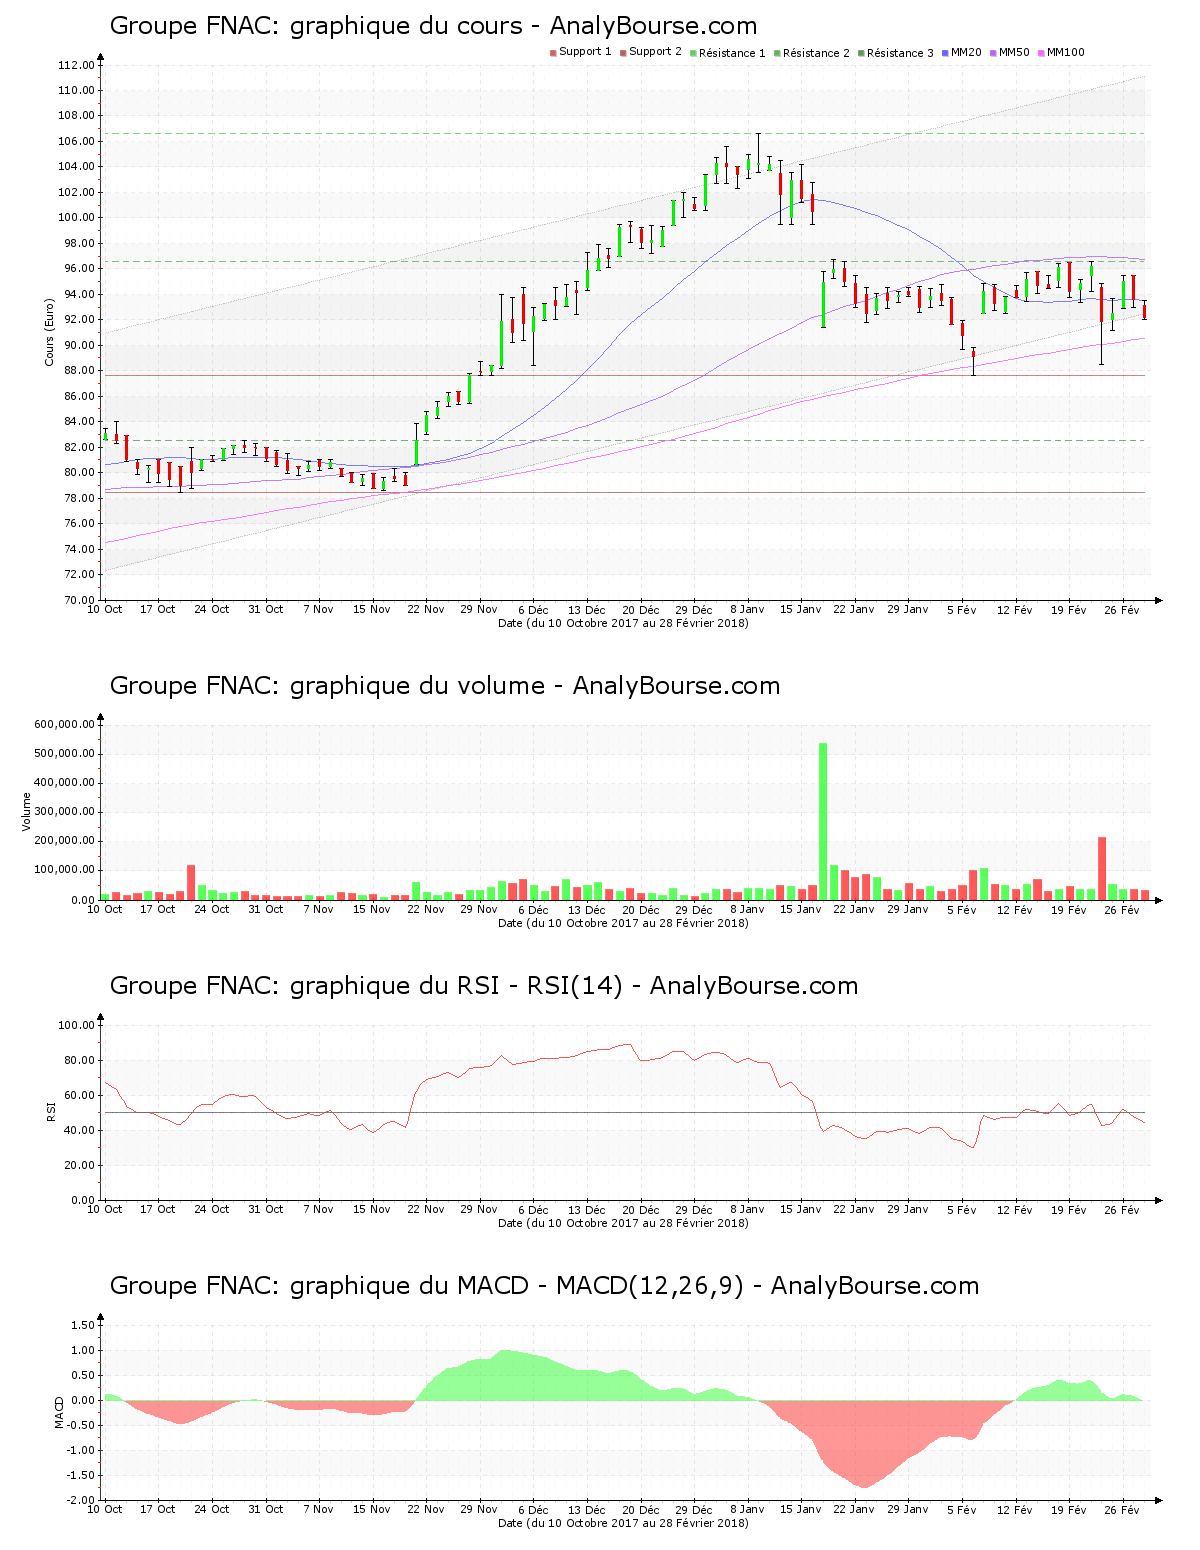Image resolution: width=1200 pixels, height=1550 pixels.
Task: Click the 600,000.00 volume axis tick
Action: click(65, 725)
